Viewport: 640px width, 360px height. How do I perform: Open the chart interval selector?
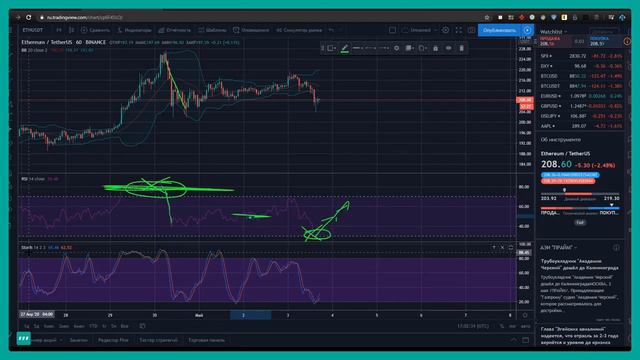click(x=59, y=30)
